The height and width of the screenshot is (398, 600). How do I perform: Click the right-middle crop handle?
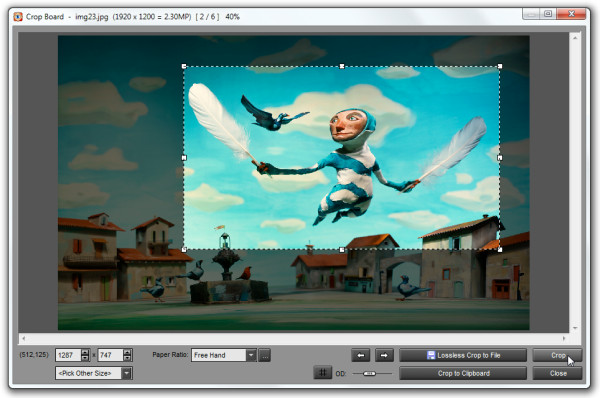click(500, 158)
